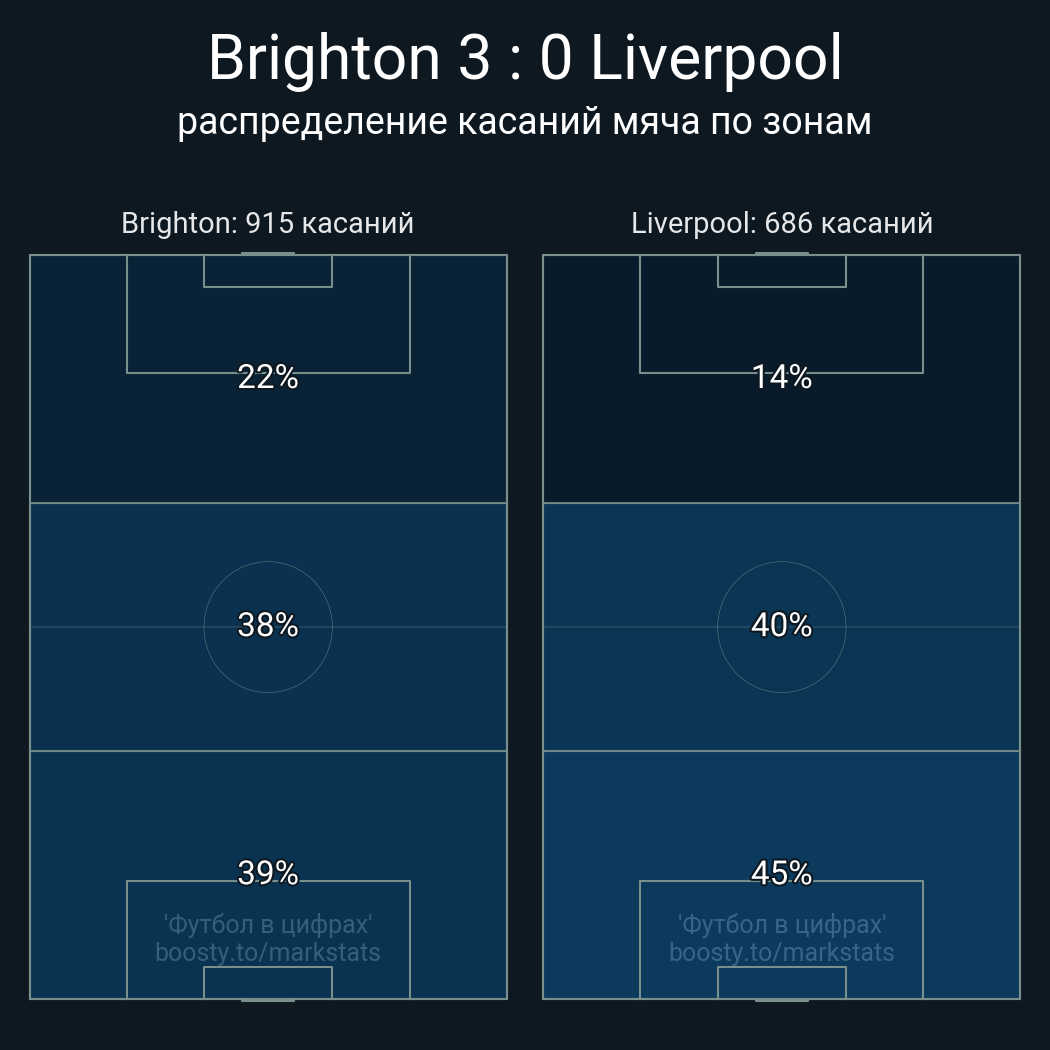This screenshot has width=1050, height=1050.
Task: Click Brighton's 38% middle third value
Action: click(268, 625)
